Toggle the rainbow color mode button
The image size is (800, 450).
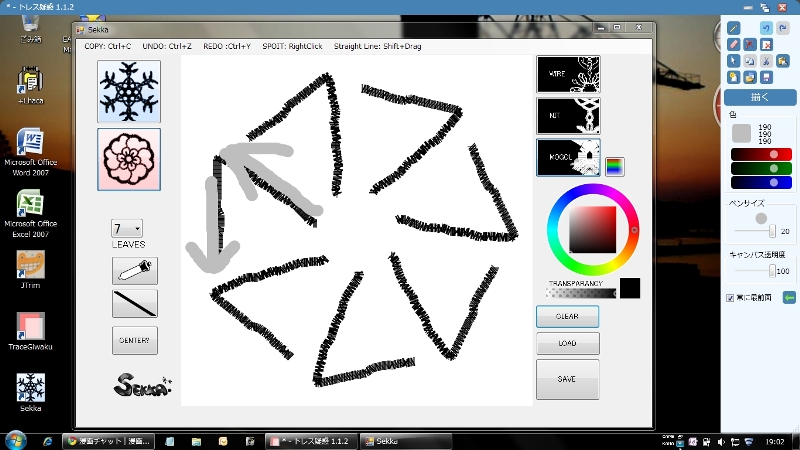point(614,166)
